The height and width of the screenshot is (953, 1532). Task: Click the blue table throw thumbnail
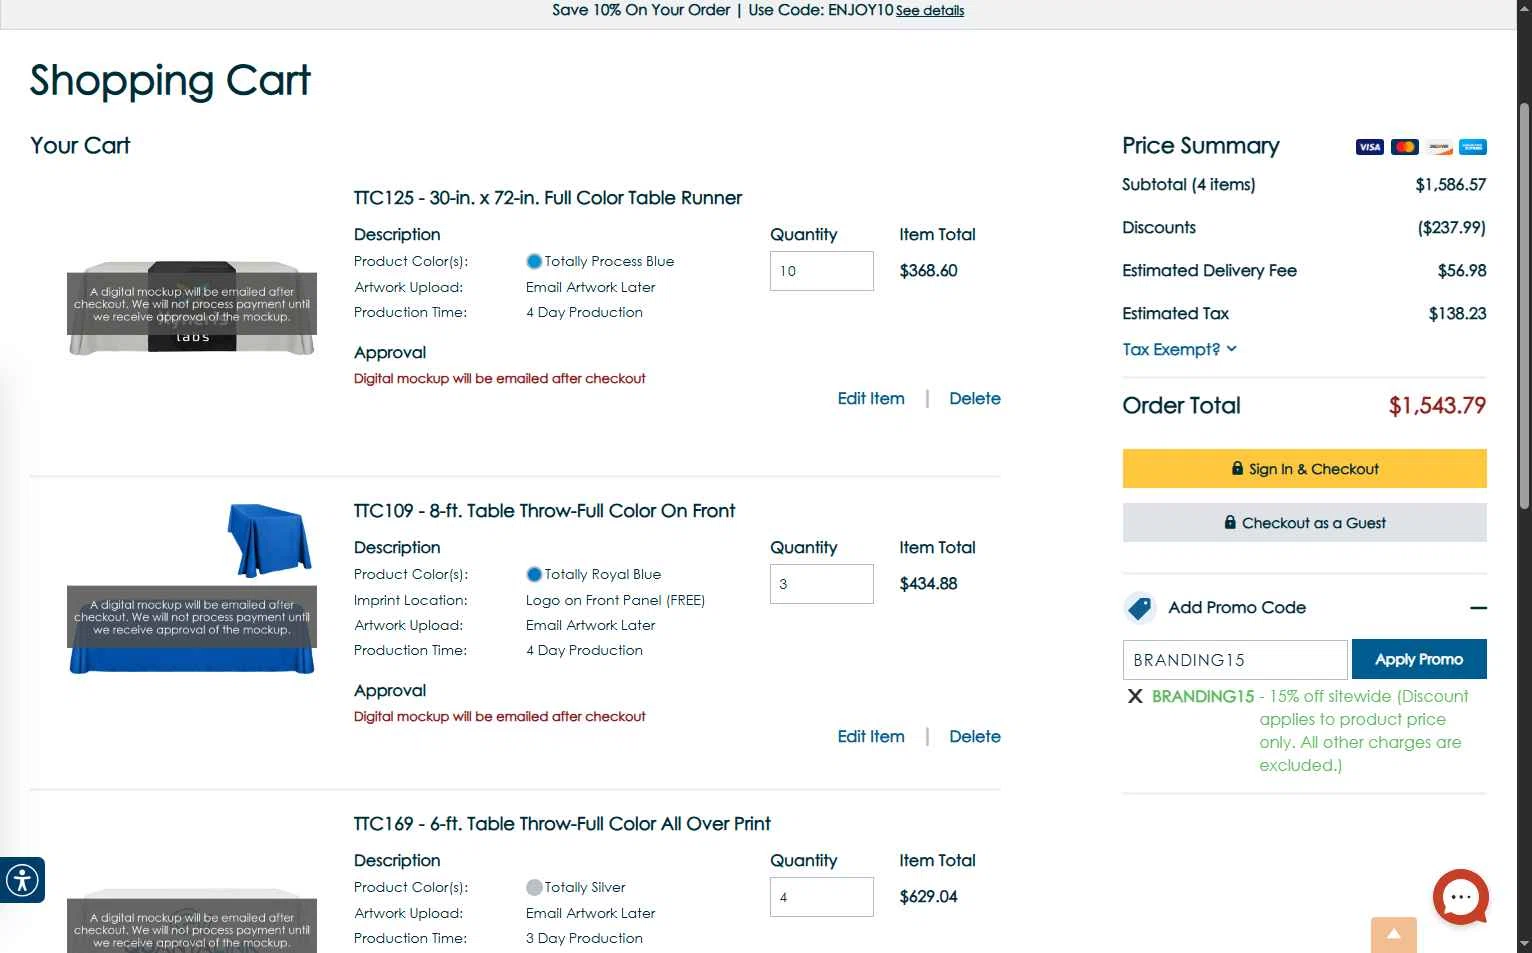[269, 540]
